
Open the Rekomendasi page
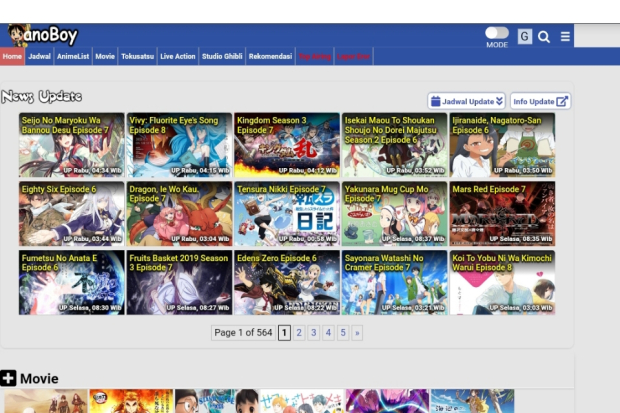click(270, 57)
